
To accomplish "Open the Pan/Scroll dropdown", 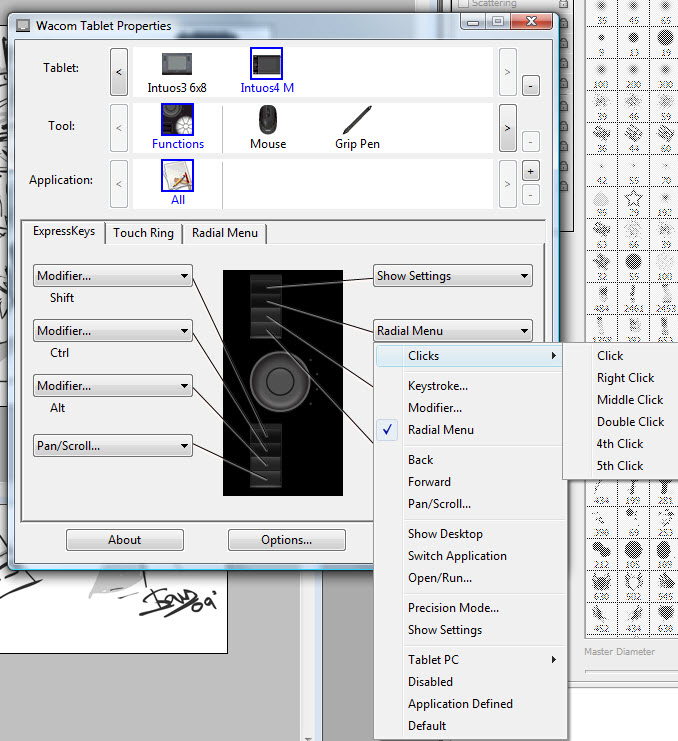I will (x=113, y=446).
